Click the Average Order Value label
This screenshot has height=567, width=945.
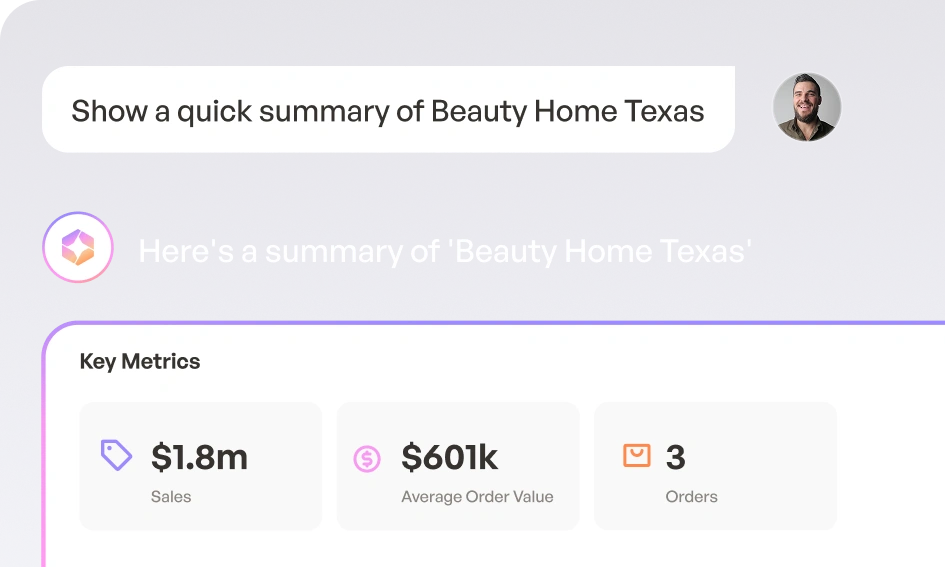[477, 496]
